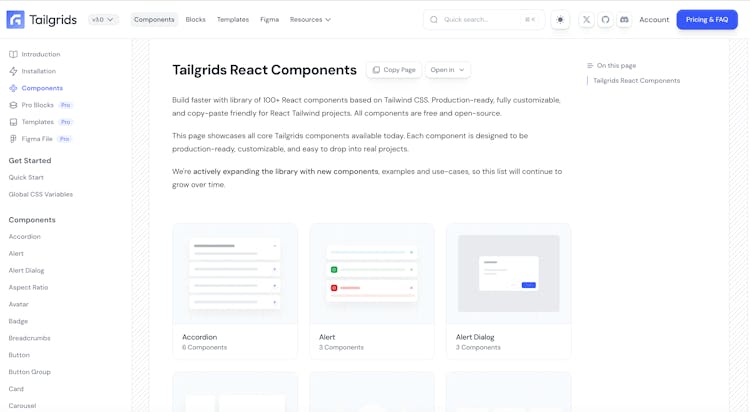The image size is (750, 412).
Task: Click the Pro Blocks icon in sidebar
Action: [x=13, y=105]
